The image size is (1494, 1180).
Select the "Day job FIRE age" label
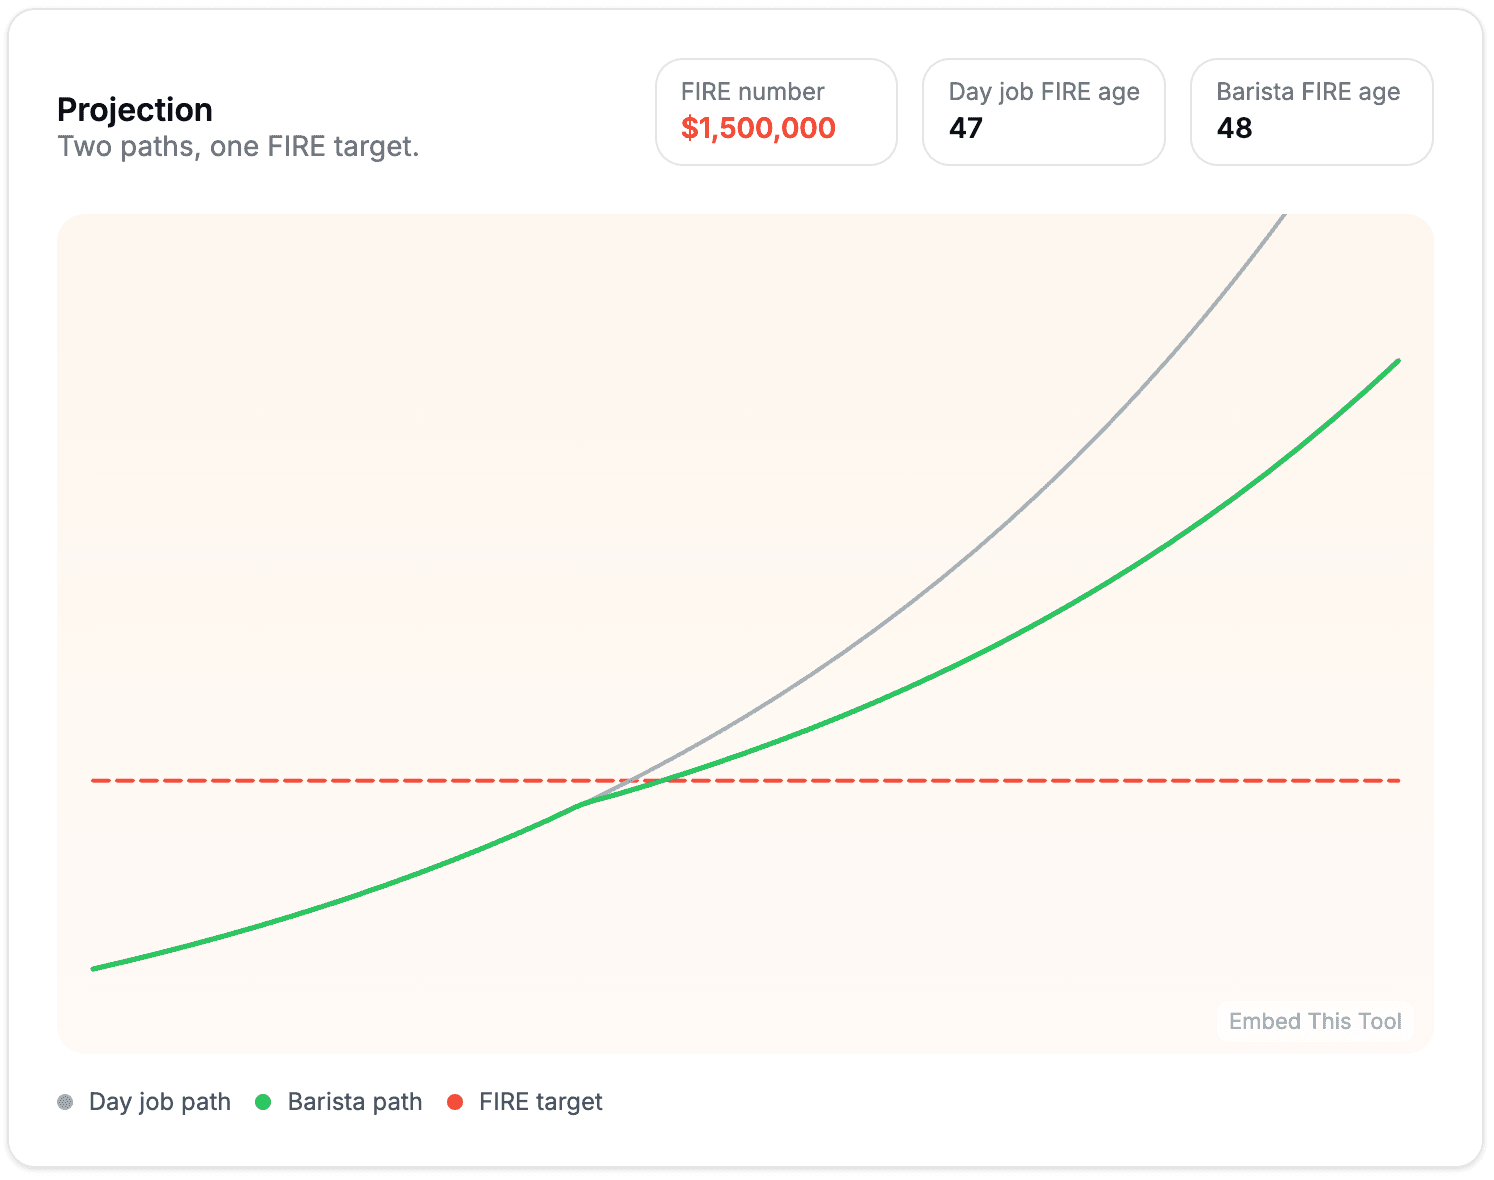[1044, 92]
